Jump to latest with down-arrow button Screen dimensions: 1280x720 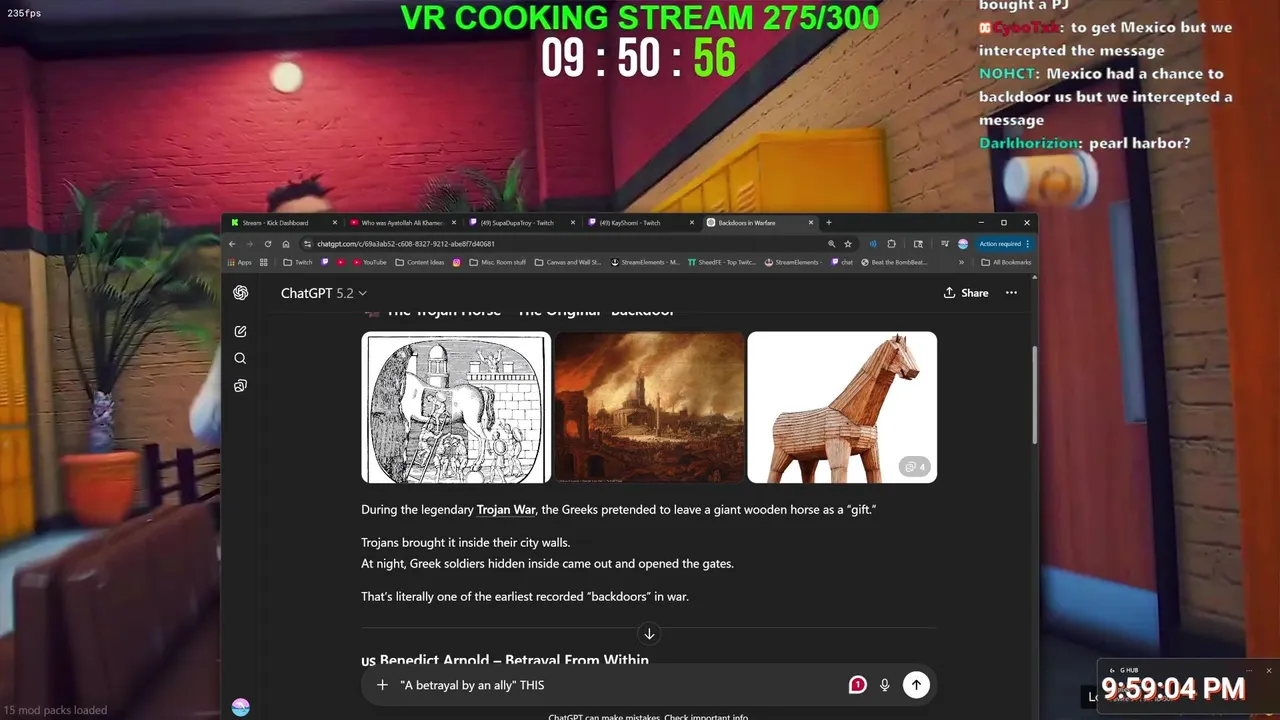pos(649,634)
